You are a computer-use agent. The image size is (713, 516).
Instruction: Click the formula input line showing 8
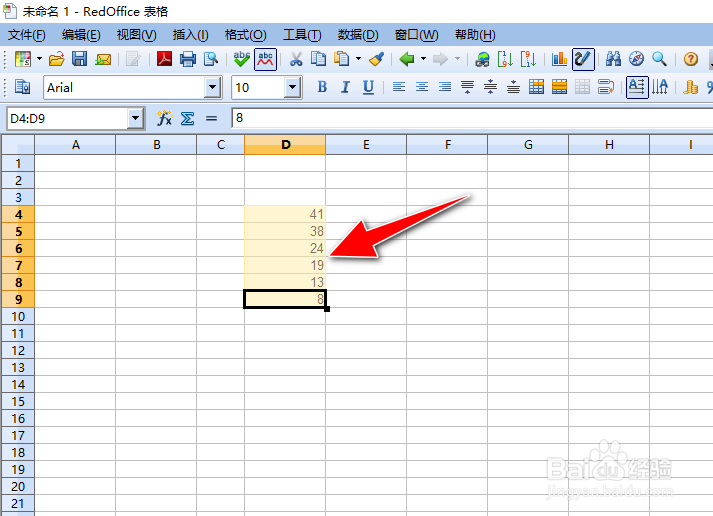(x=472, y=118)
